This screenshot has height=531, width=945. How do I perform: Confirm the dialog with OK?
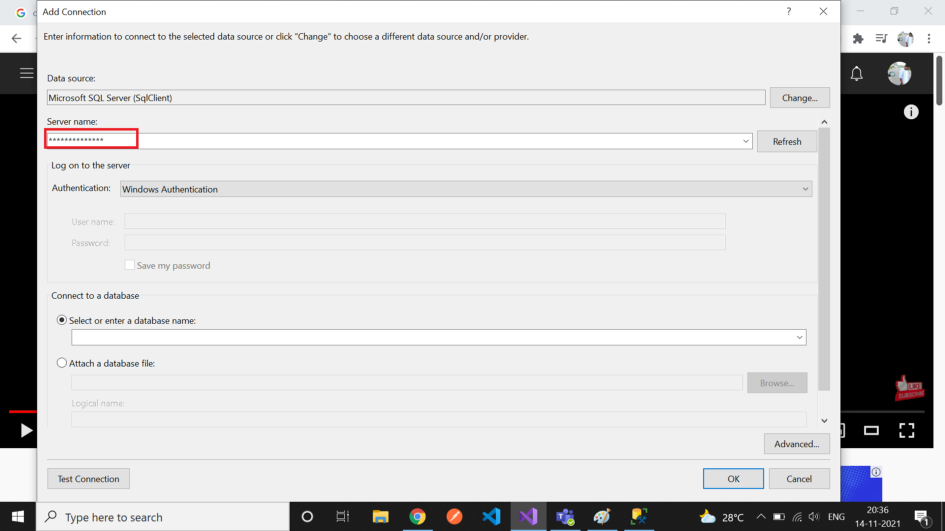733,479
